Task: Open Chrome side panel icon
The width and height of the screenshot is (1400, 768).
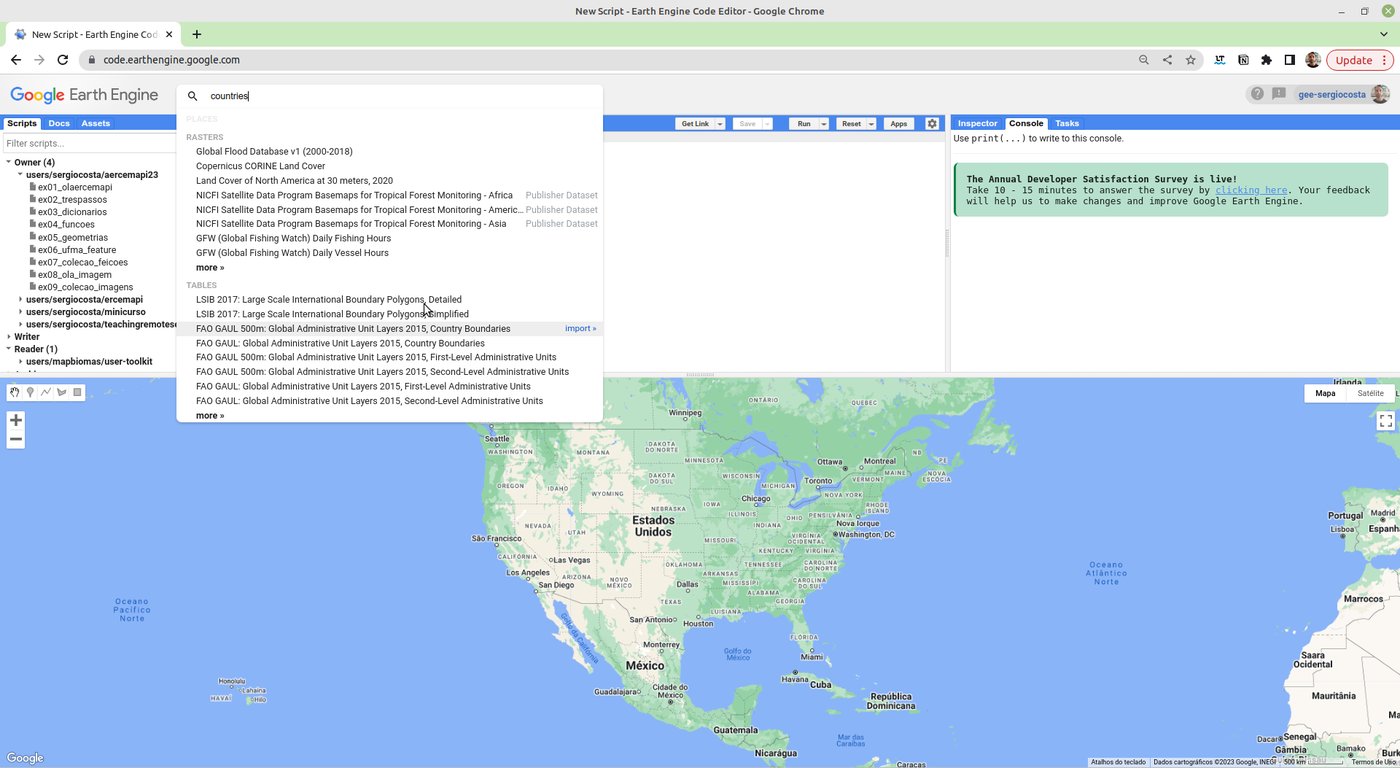Action: point(1290,60)
